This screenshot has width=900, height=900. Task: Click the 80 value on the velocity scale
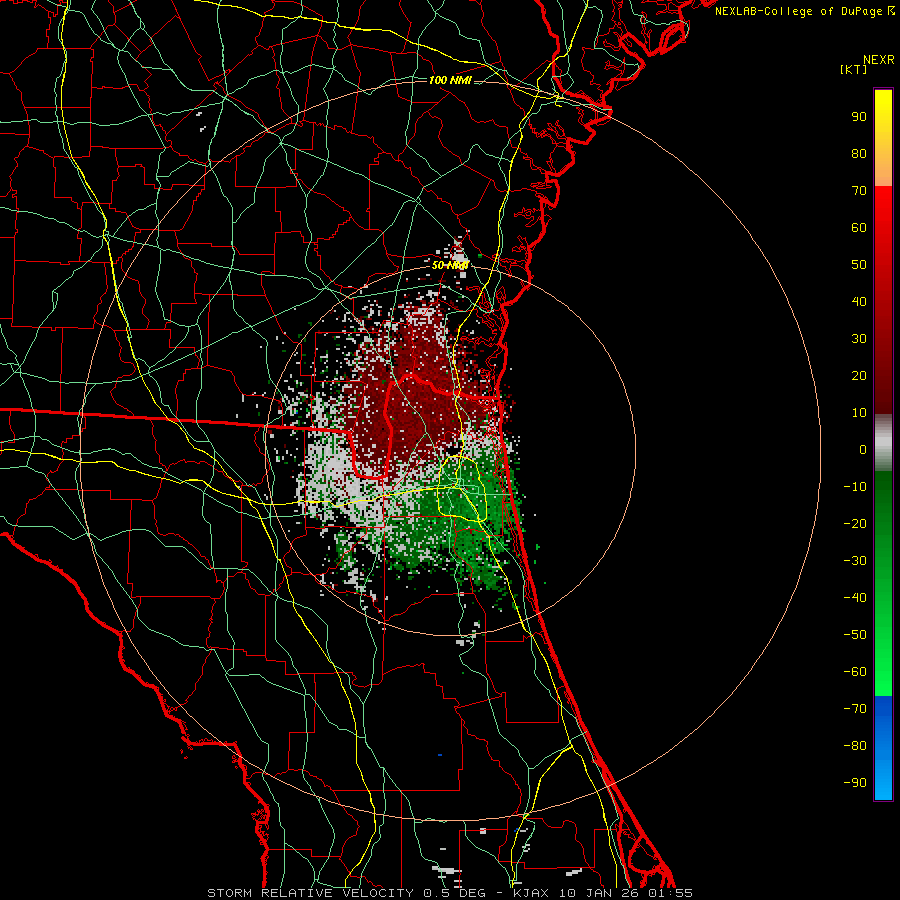pyautogui.click(x=859, y=153)
